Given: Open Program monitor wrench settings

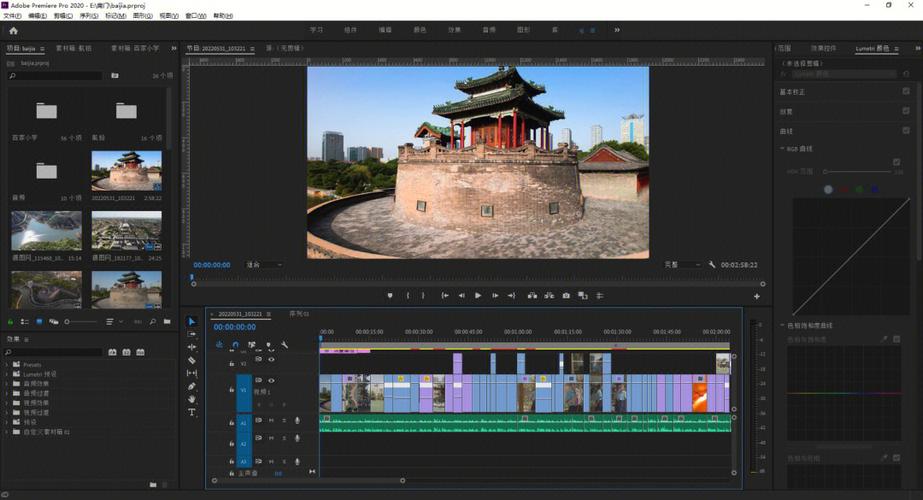Looking at the screenshot, I should [x=712, y=265].
